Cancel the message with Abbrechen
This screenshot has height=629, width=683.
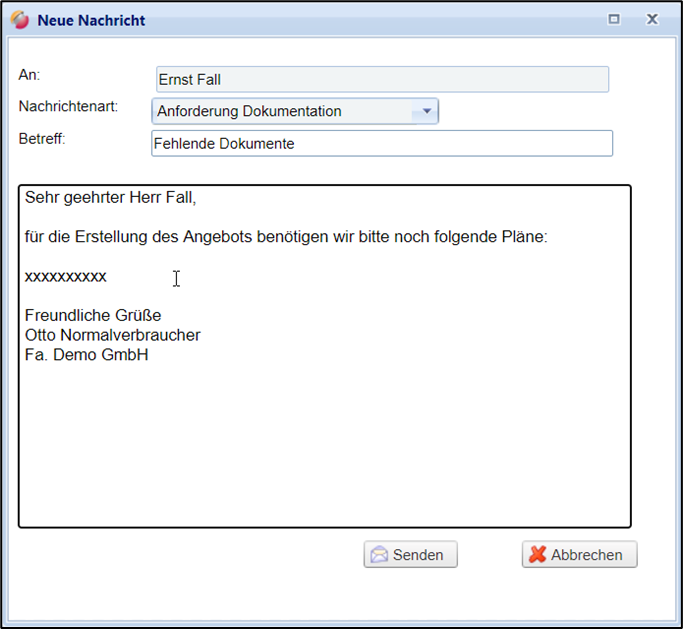click(x=579, y=555)
